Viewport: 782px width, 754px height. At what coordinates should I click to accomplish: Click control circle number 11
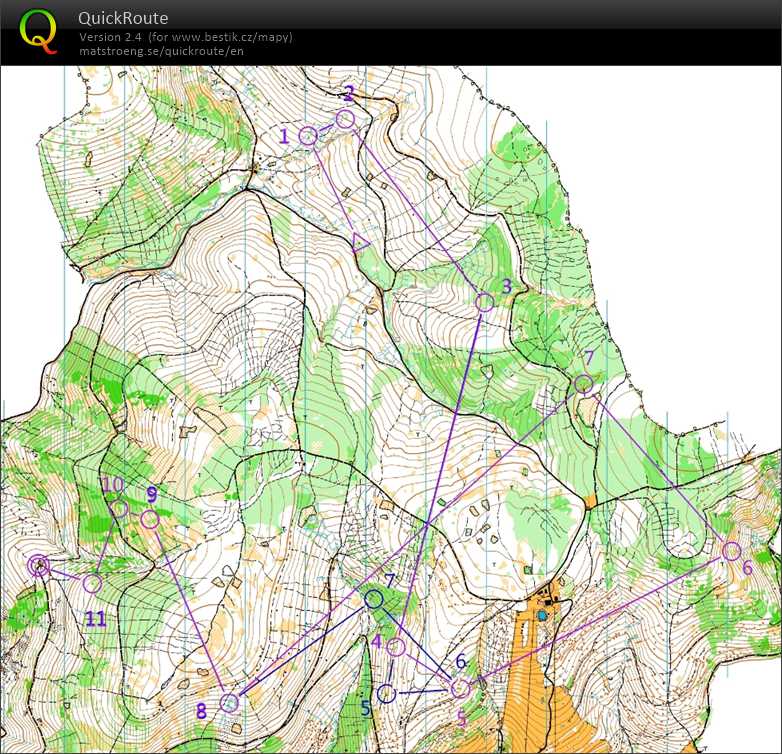(92, 583)
